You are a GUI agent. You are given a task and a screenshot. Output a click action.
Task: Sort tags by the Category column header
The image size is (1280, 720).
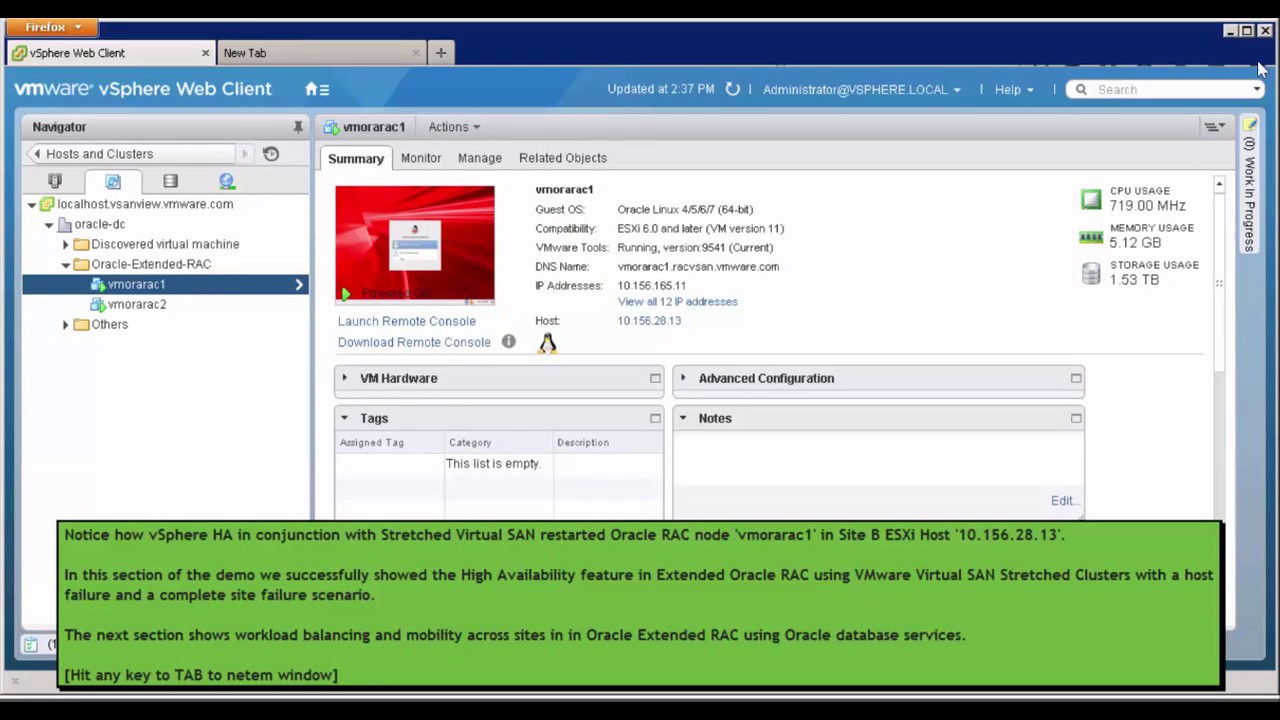500,442
